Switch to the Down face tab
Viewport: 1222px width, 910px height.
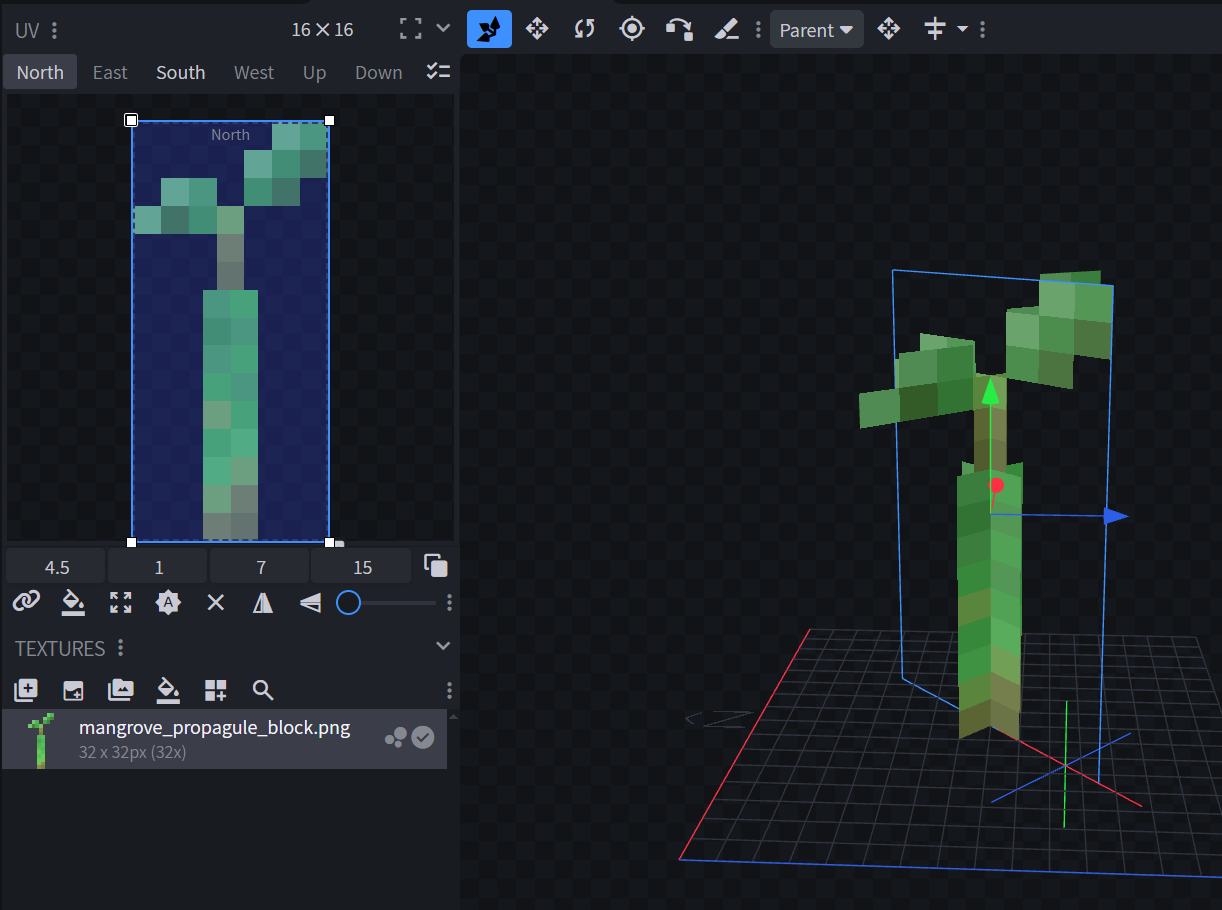379,72
